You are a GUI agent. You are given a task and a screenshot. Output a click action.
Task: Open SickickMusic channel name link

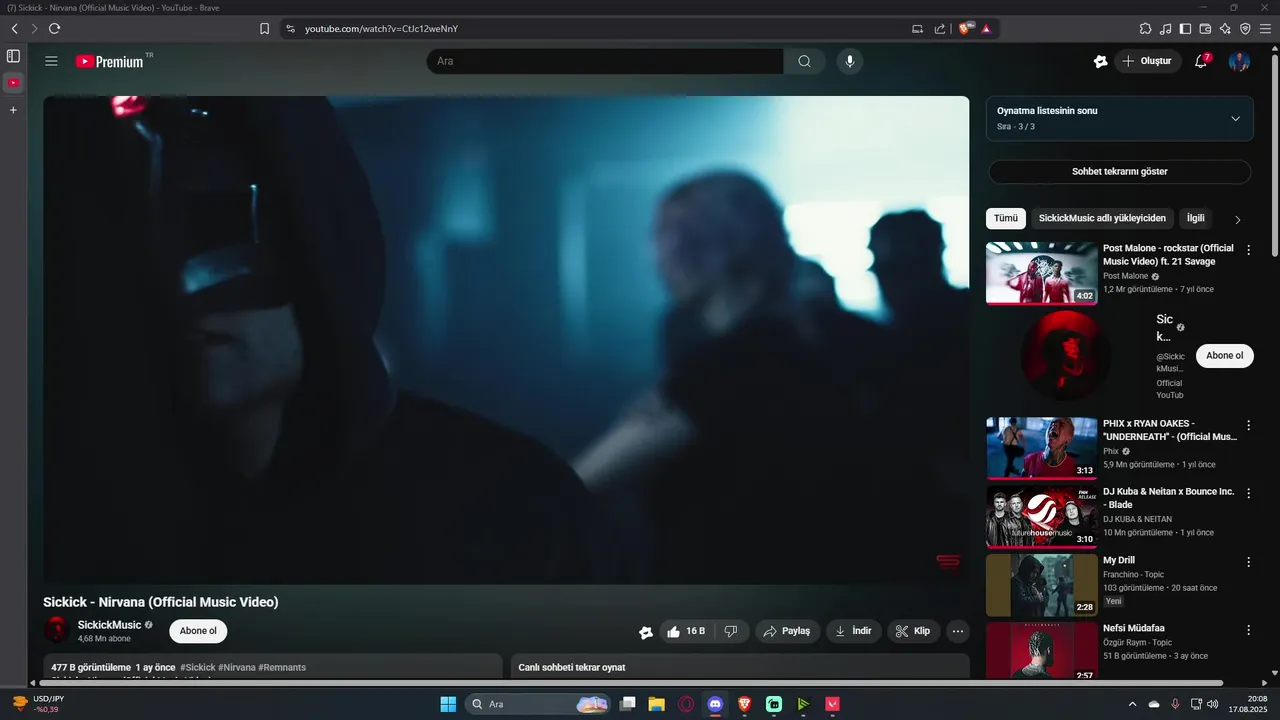109,625
